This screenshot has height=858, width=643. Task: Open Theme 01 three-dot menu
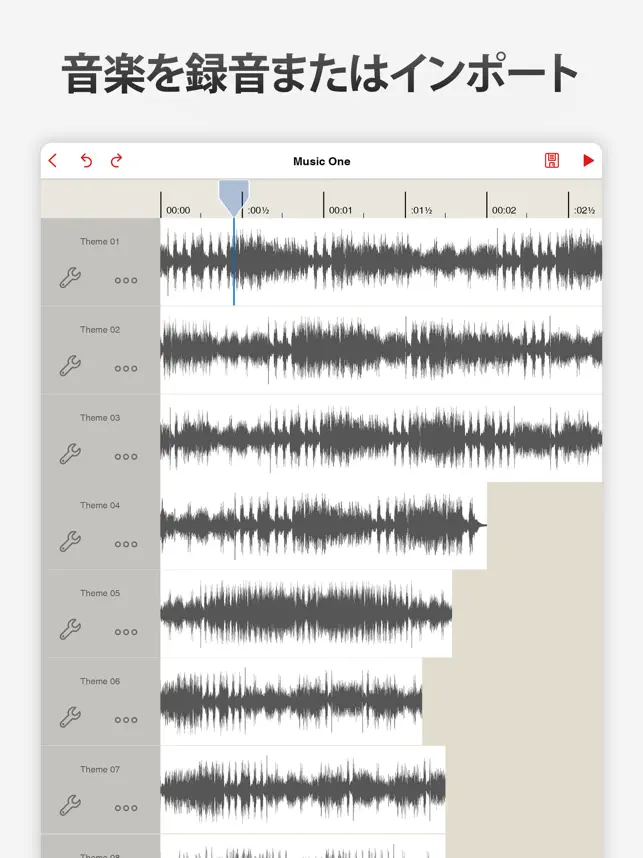point(126,281)
